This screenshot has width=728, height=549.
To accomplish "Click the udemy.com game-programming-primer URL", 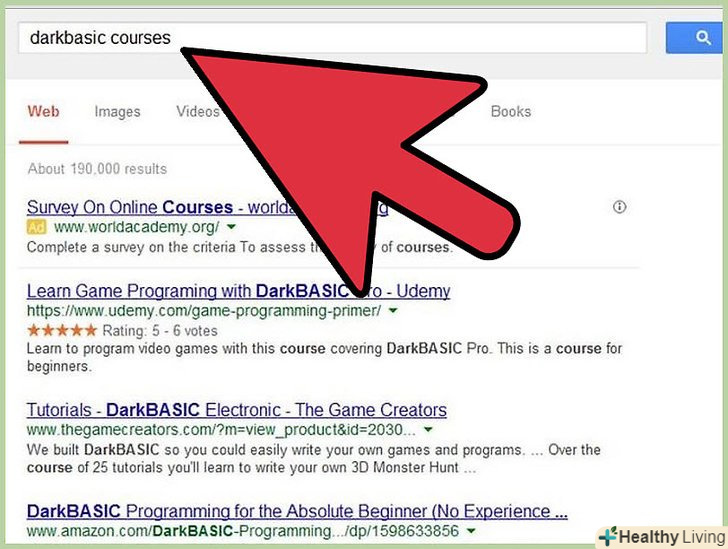I will (204, 310).
